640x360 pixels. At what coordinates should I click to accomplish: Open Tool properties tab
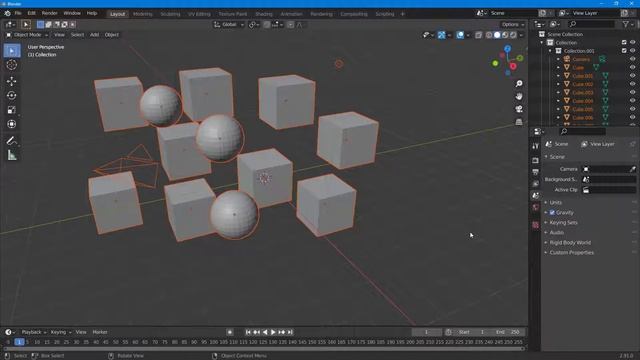point(536,146)
